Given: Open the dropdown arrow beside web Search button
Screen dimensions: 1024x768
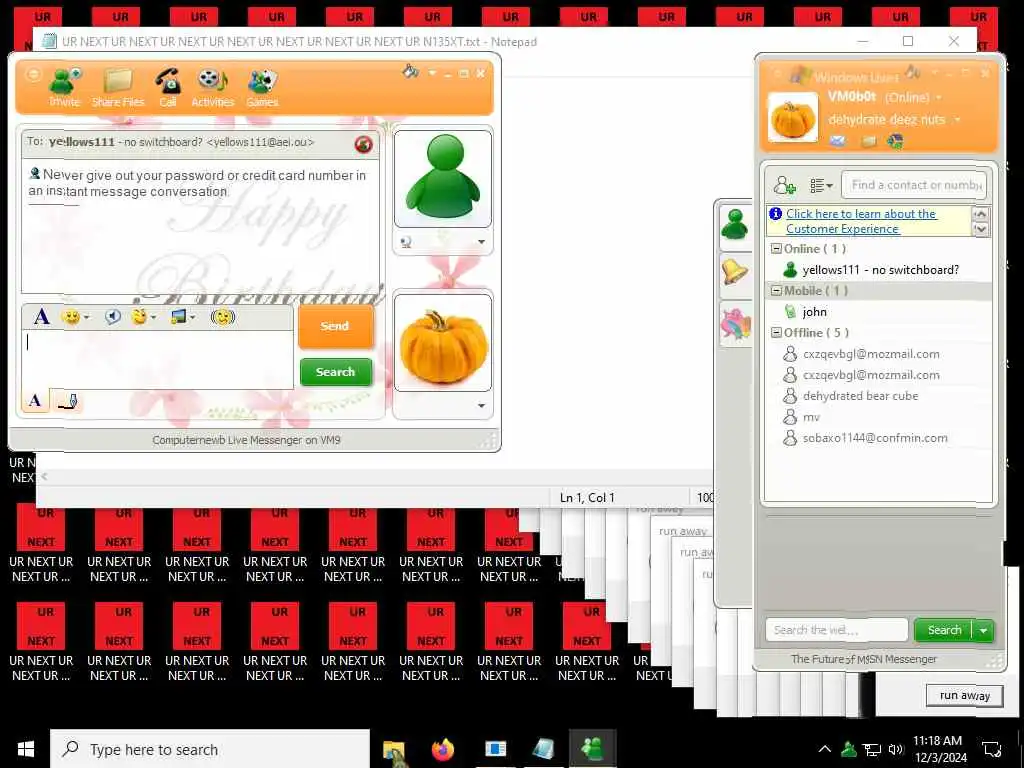Looking at the screenshot, I should (984, 630).
